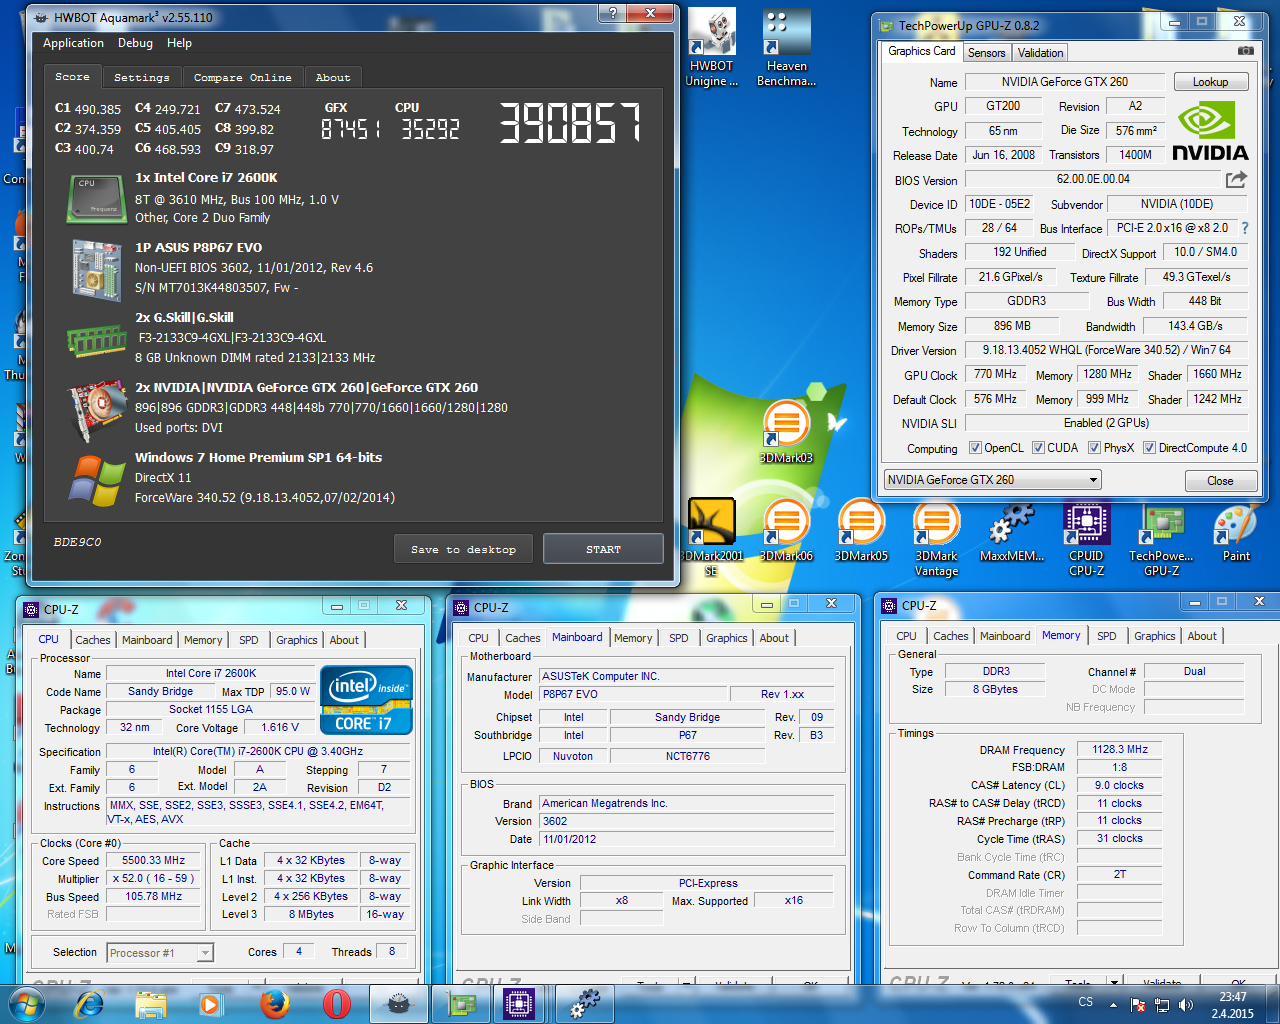Switch to the Sensors tab in GPU-Z
The height and width of the screenshot is (1024, 1280).
[986, 53]
